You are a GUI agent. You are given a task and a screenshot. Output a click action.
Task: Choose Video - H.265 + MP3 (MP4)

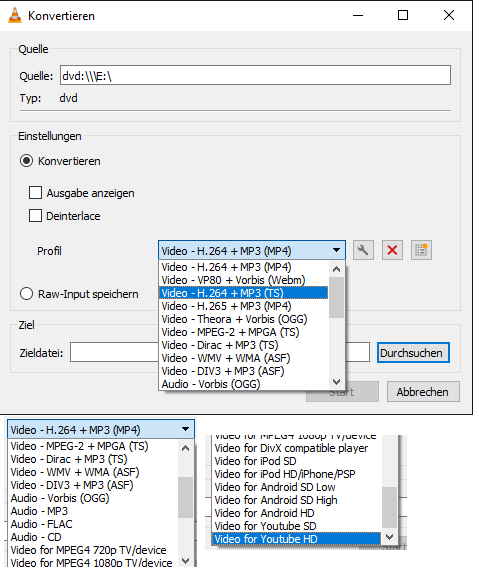tap(243, 306)
